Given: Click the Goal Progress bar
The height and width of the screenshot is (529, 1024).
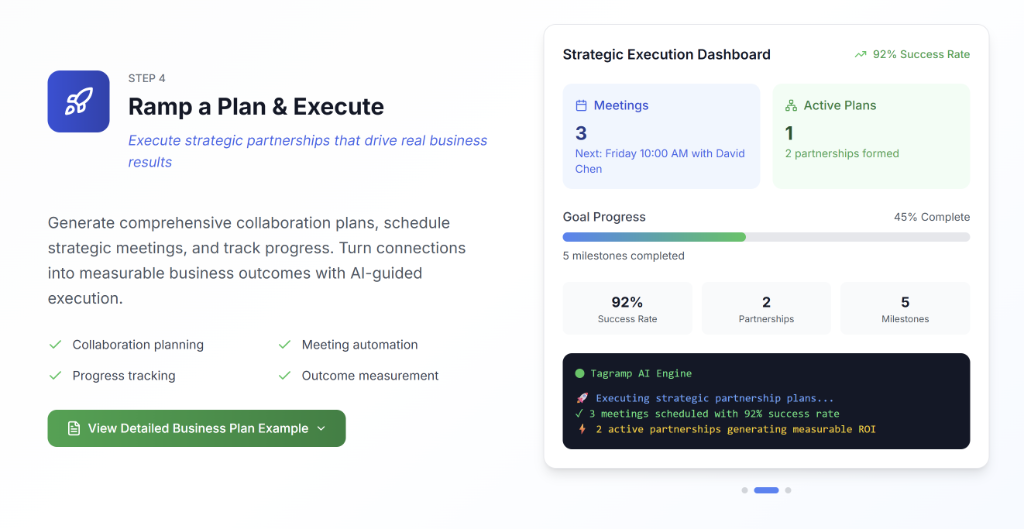Looking at the screenshot, I should pos(766,237).
